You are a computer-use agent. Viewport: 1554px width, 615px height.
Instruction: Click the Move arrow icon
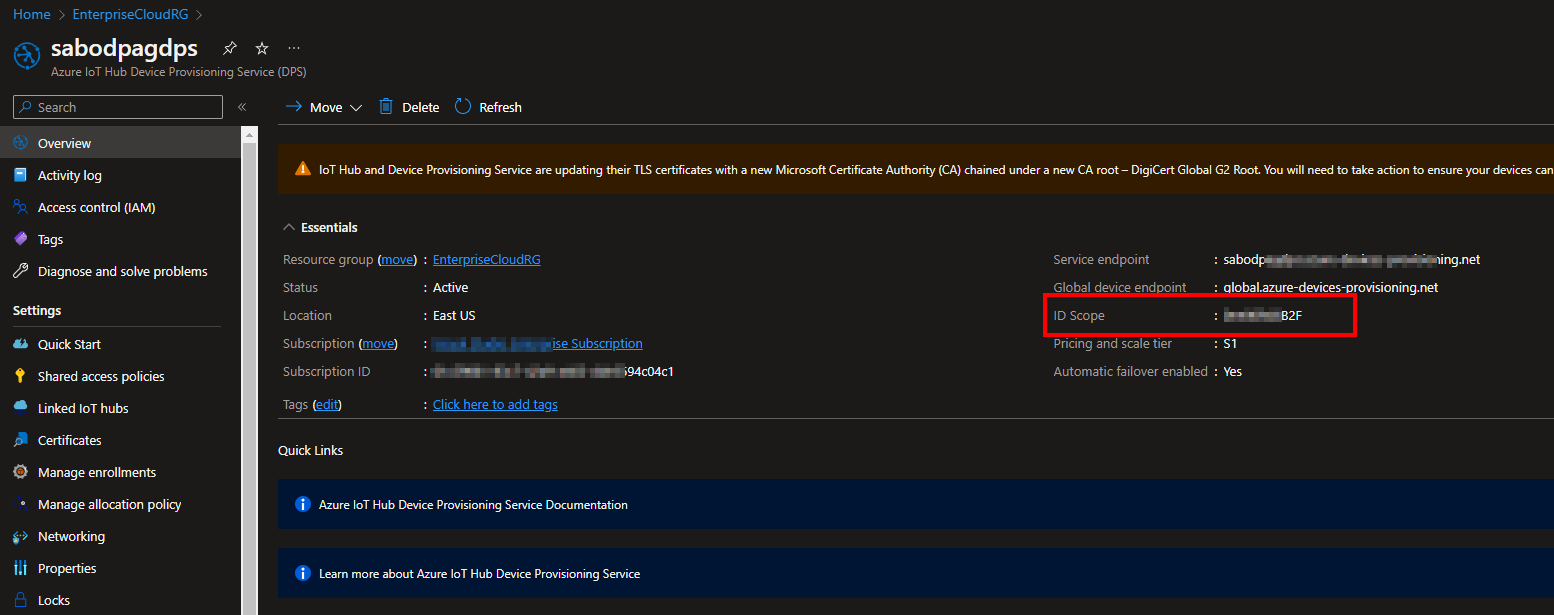point(294,106)
